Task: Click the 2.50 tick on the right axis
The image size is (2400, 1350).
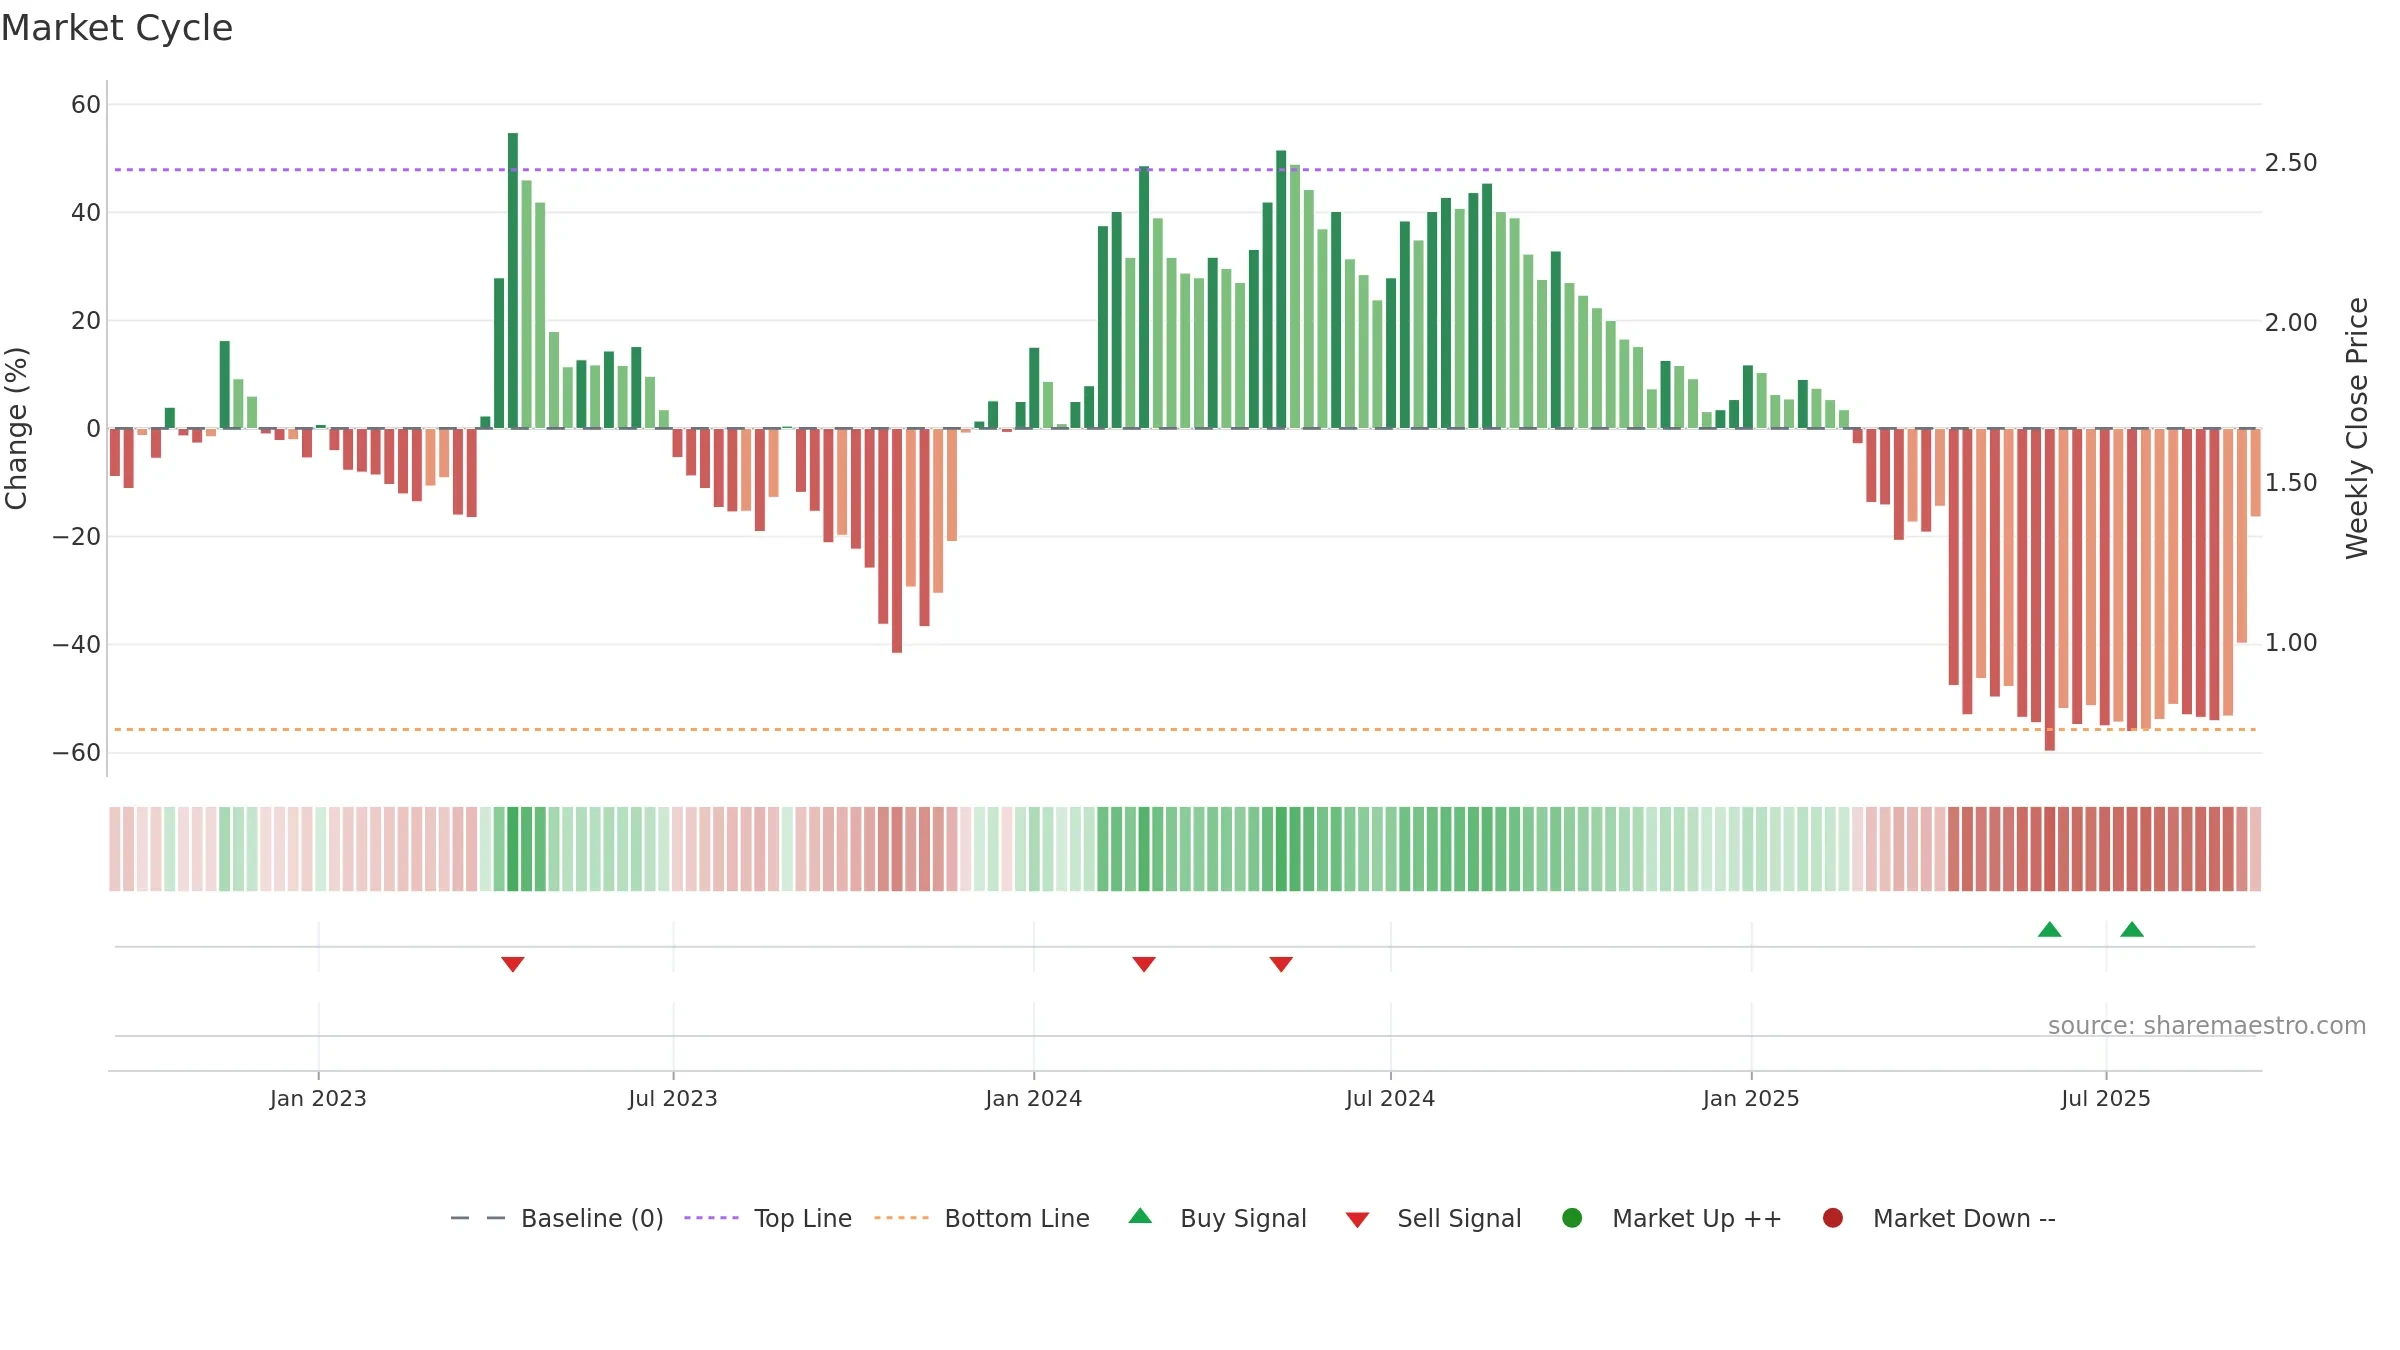Action: (x=2291, y=163)
